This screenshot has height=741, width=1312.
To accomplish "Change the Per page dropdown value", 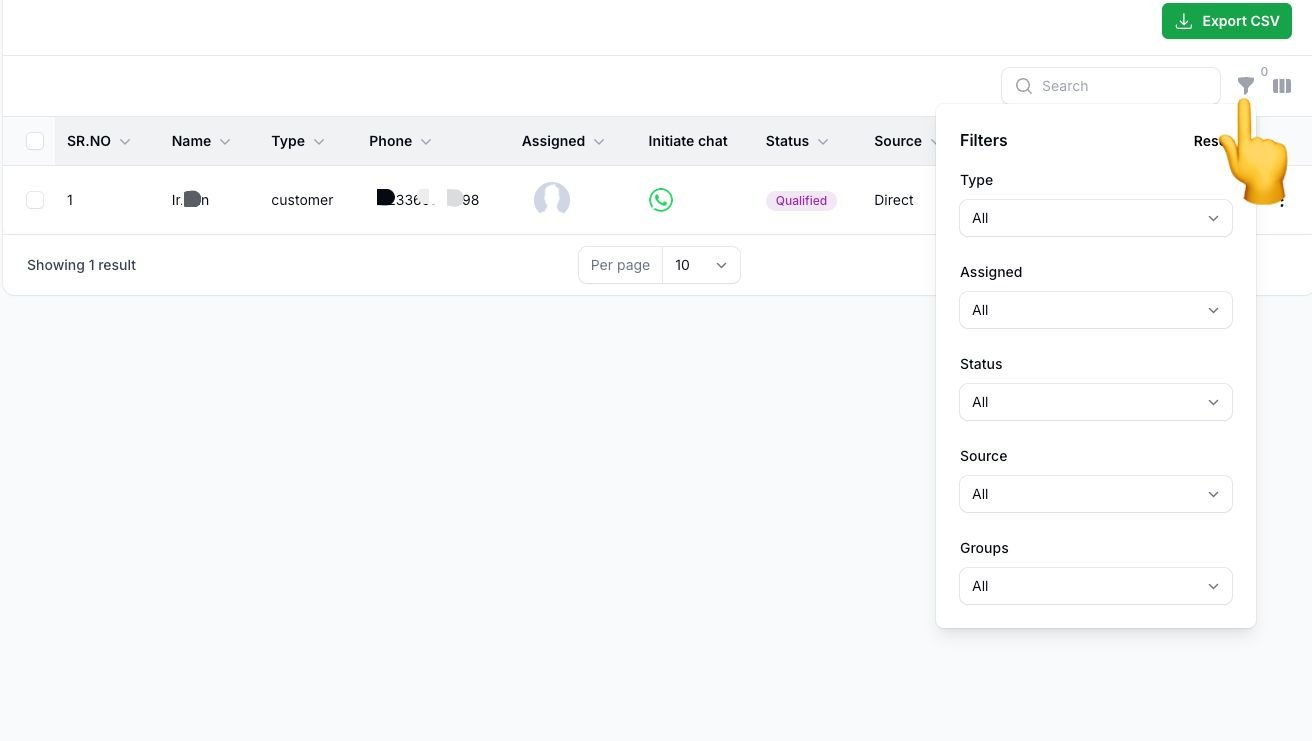I will pos(700,265).
